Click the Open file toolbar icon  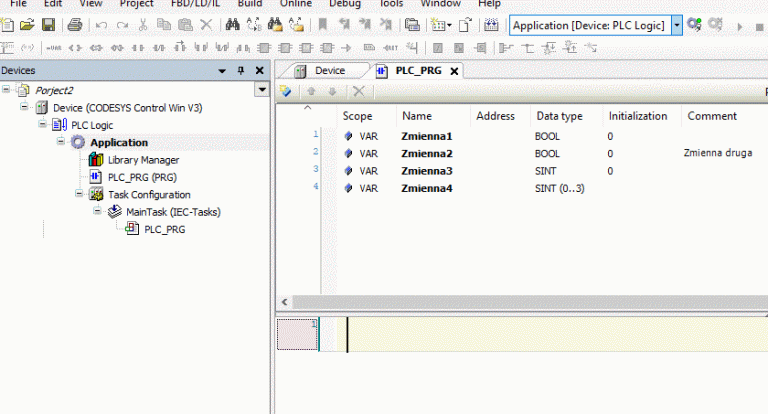27,24
